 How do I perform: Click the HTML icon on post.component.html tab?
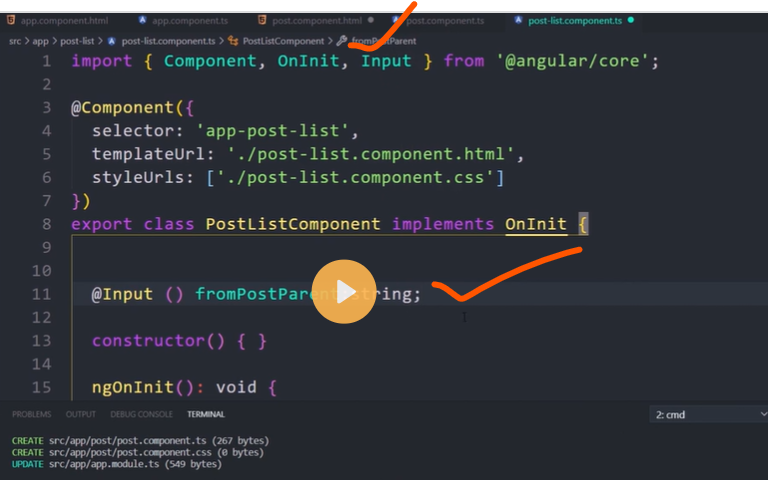pyautogui.click(x=262, y=20)
